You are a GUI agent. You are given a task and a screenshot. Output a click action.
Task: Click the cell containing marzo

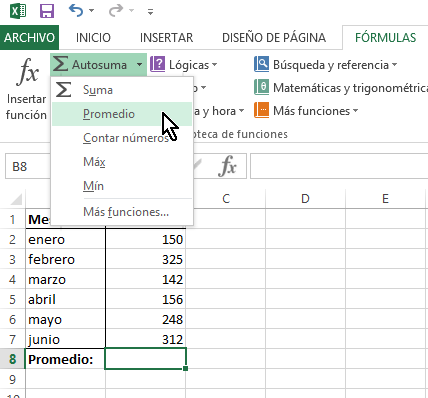[x=65, y=279]
